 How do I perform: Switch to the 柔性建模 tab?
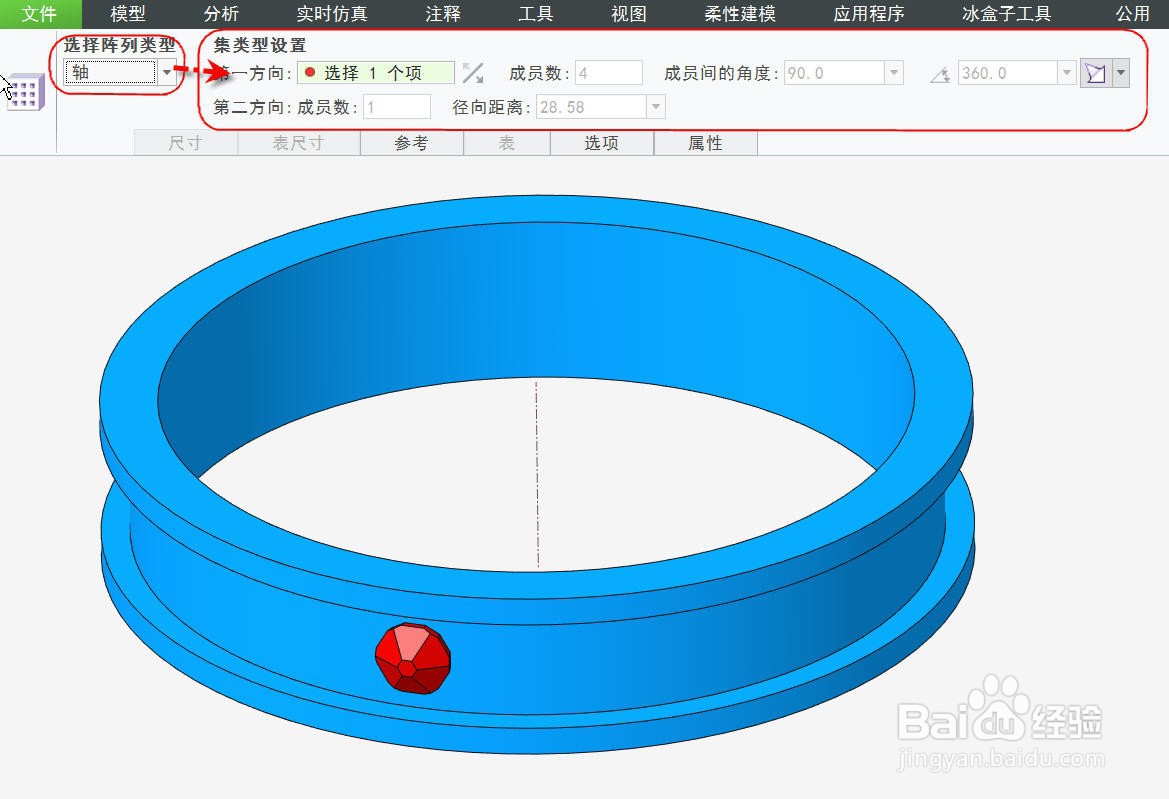click(x=740, y=14)
